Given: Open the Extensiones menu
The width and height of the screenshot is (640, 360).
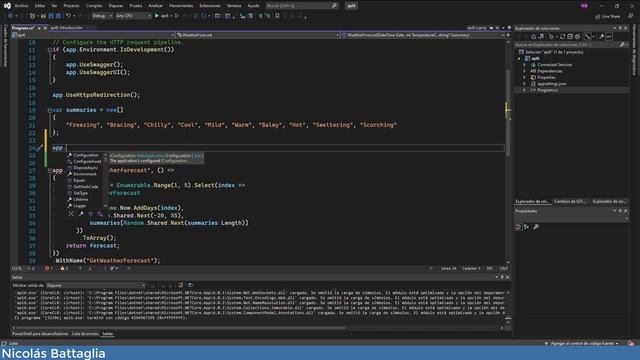Looking at the screenshot, I should [x=210, y=6].
